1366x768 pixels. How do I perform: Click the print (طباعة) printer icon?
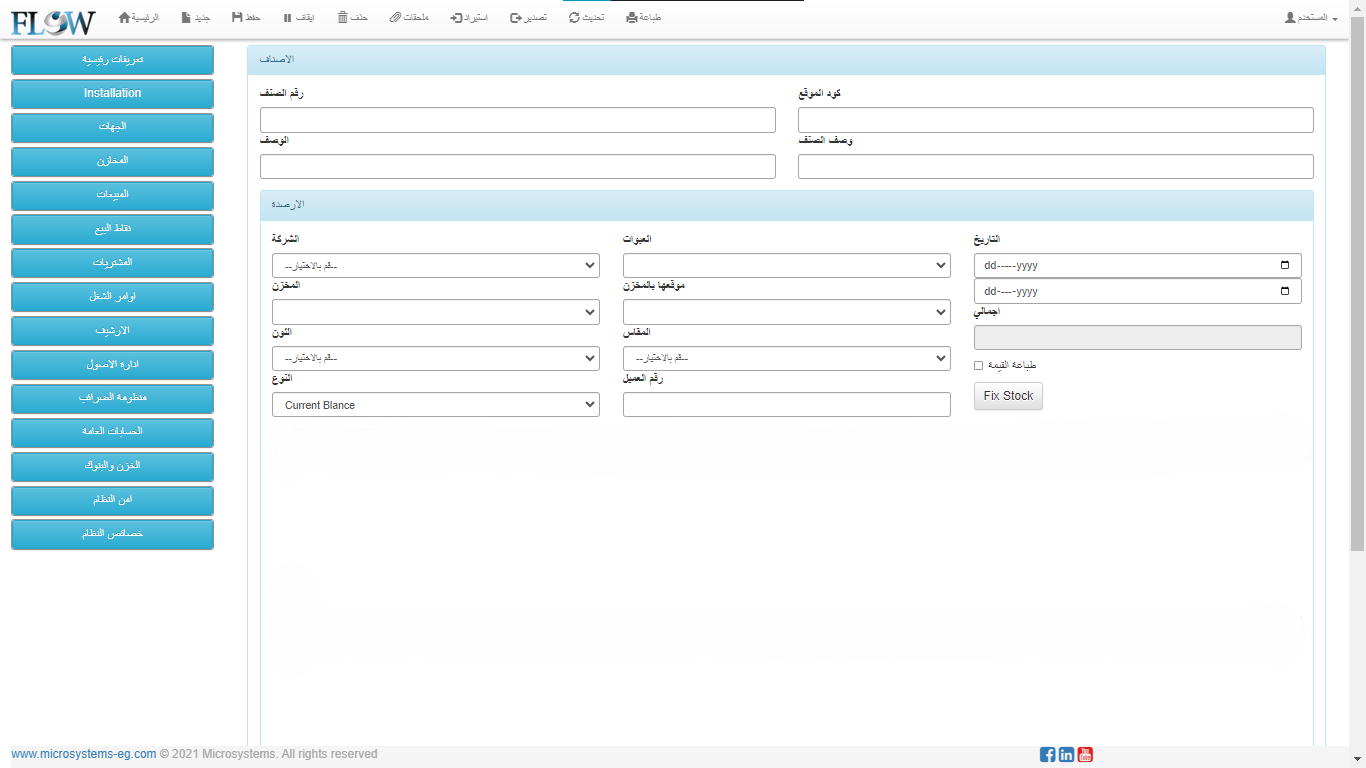[631, 18]
